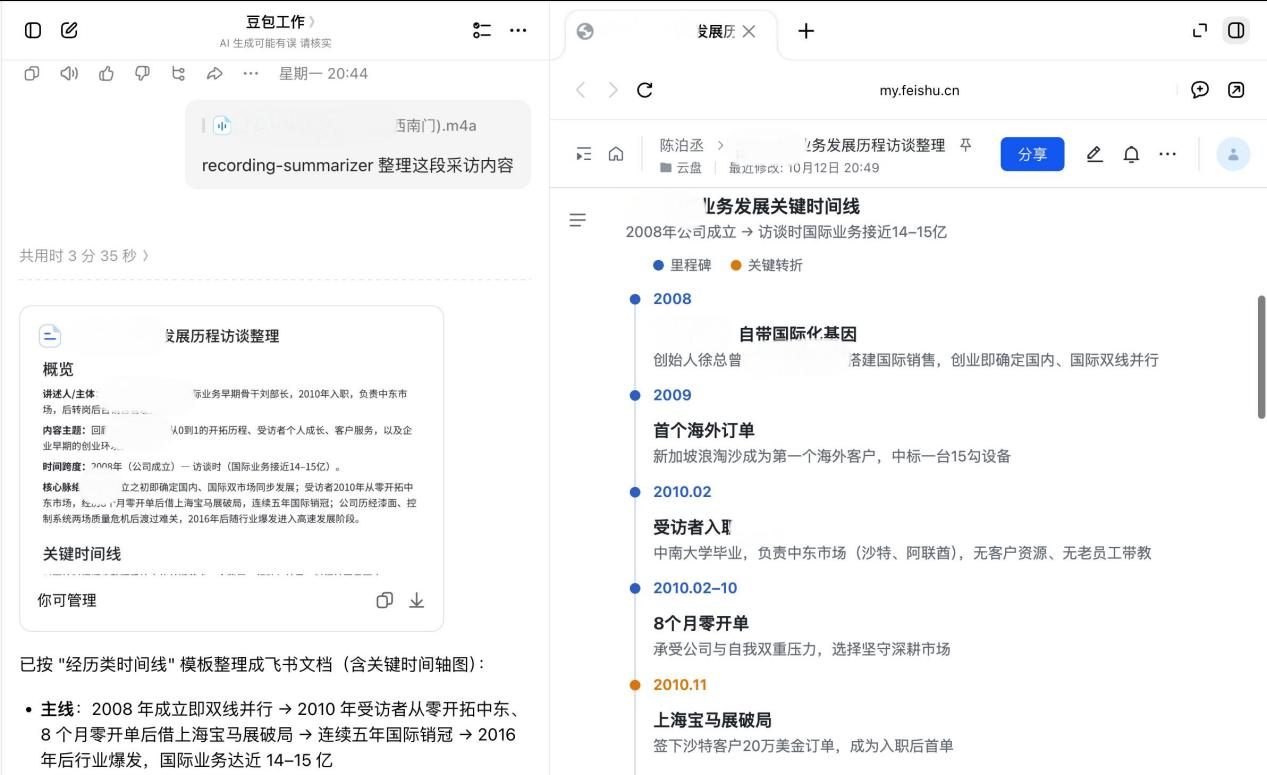Expand the Feishu navigation sidebar
The height and width of the screenshot is (775, 1267).
pos(584,154)
